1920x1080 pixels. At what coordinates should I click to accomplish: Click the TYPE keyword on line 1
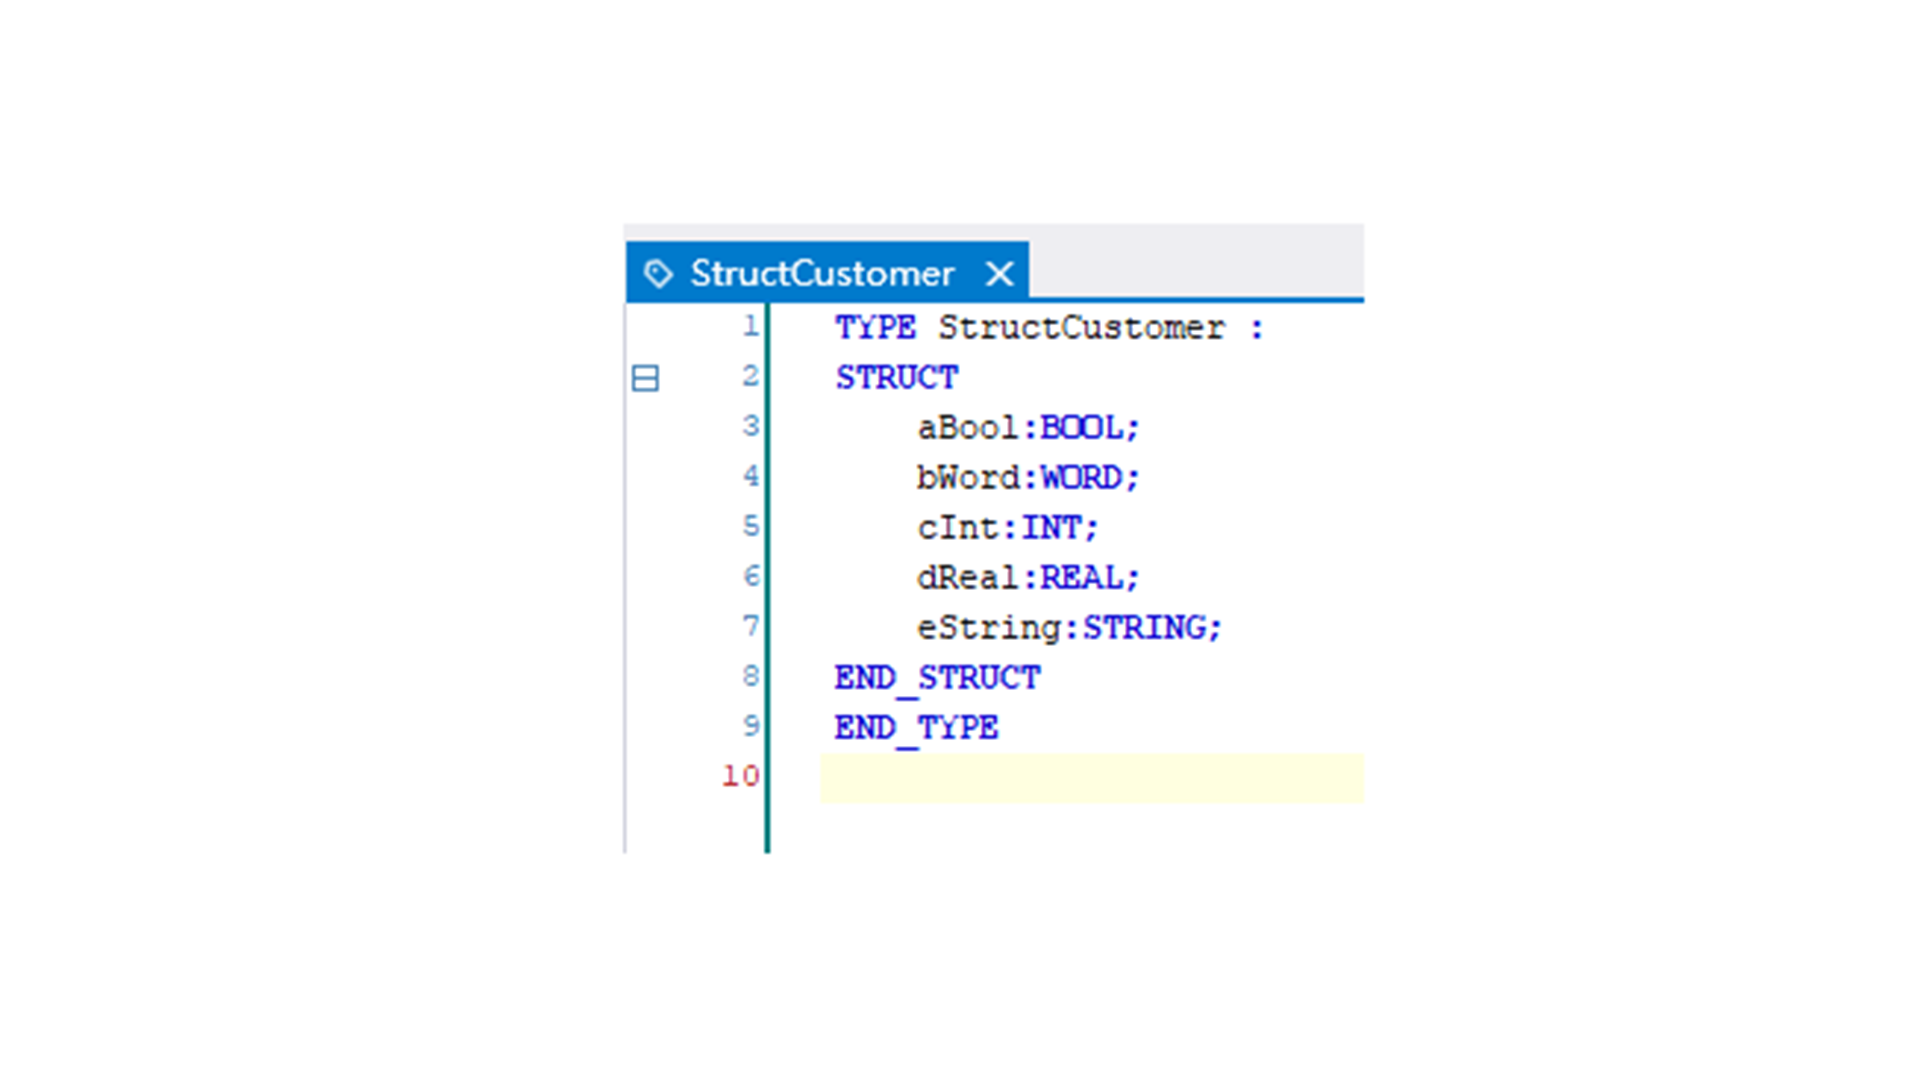coord(875,328)
